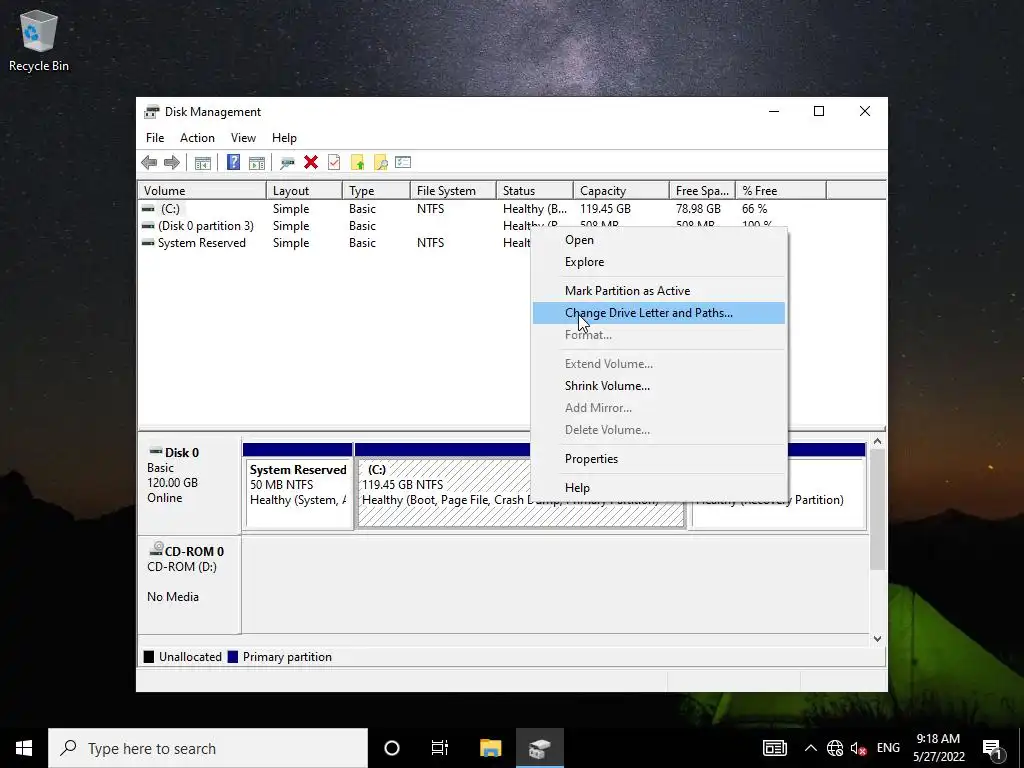Sort by the Free Space column header
The image size is (1024, 768).
(x=702, y=191)
